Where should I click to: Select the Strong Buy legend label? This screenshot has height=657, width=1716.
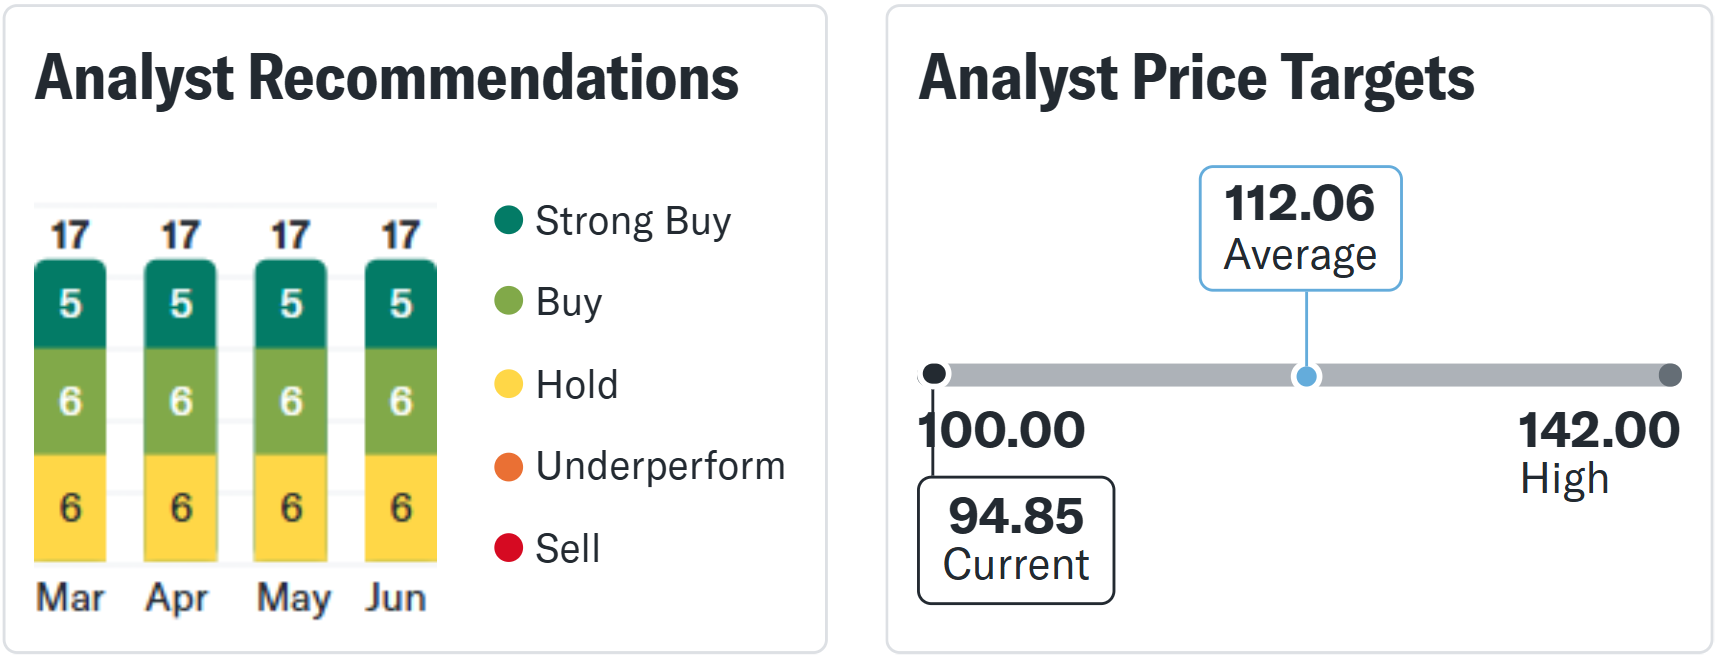[633, 221]
